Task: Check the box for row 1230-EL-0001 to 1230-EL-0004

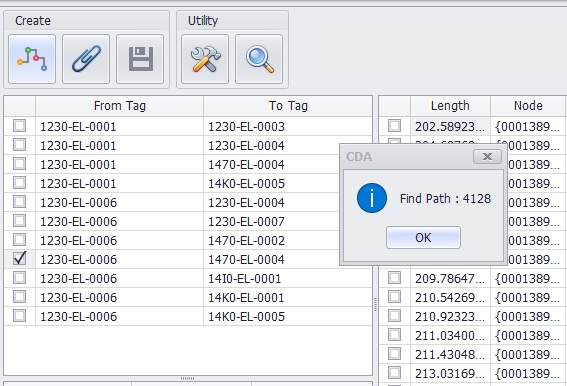Action: click(20, 145)
